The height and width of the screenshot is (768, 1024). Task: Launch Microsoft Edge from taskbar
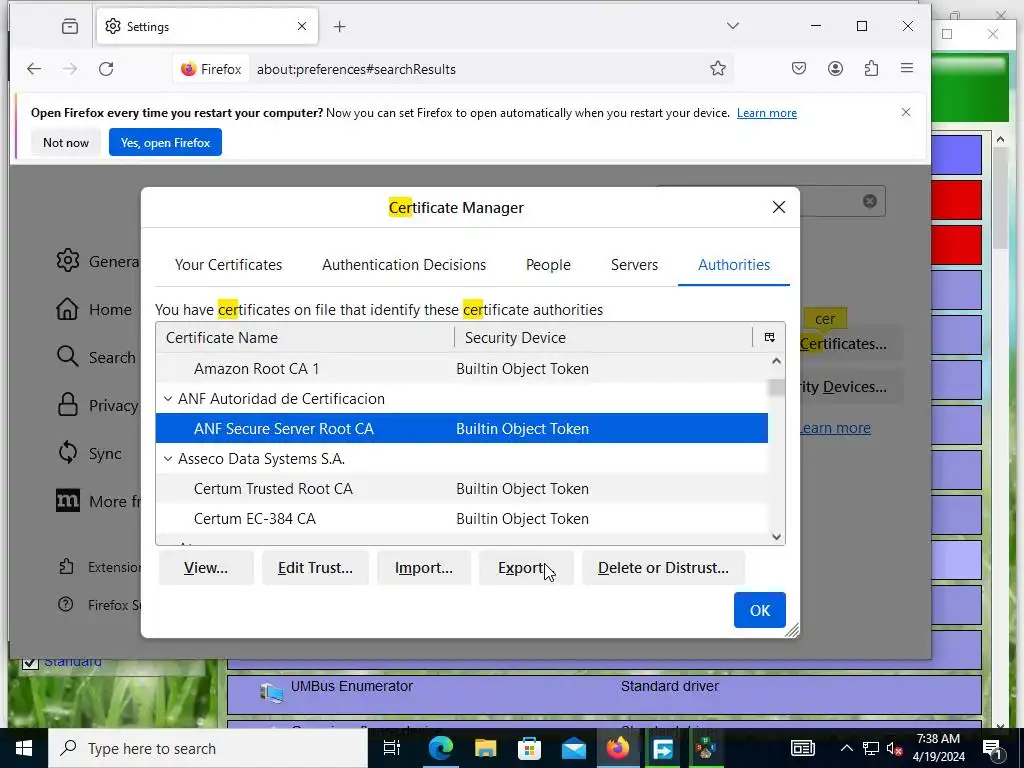pos(441,748)
